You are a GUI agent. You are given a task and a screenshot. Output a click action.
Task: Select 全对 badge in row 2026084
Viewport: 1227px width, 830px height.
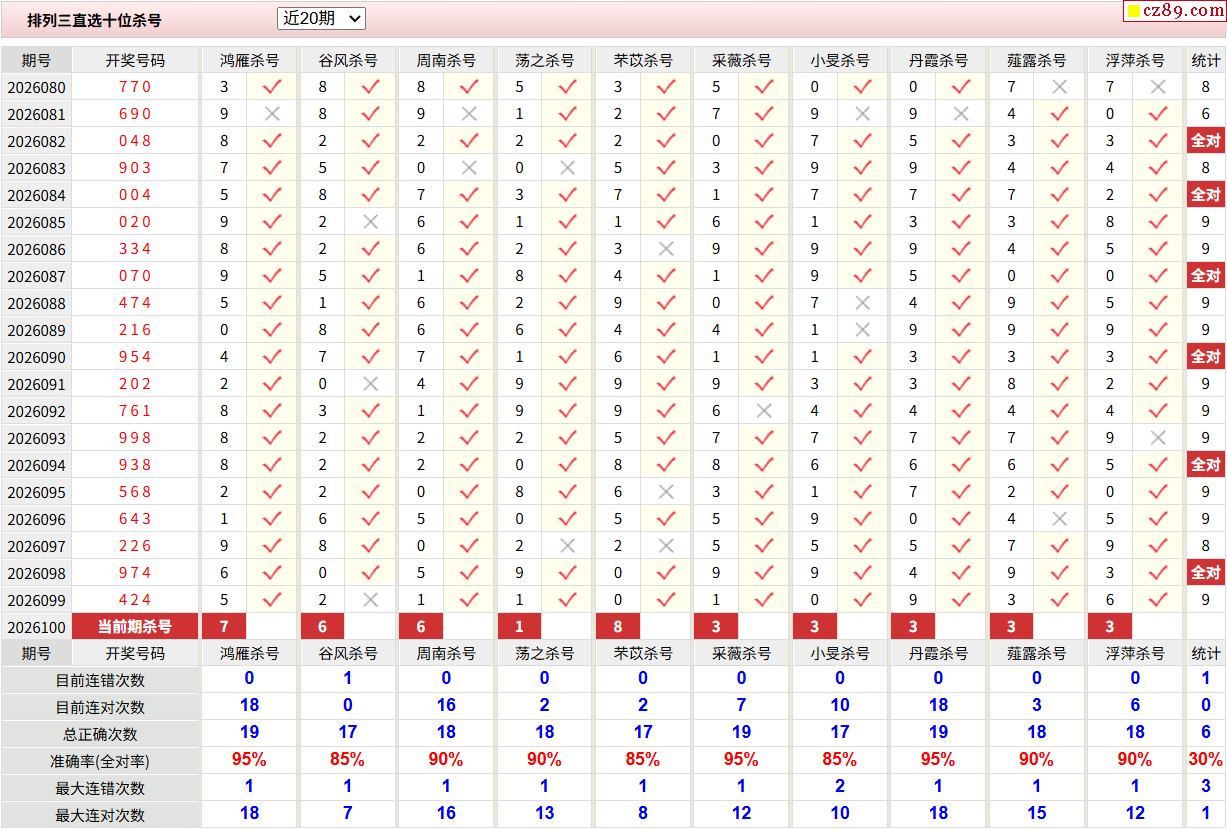tap(1206, 195)
